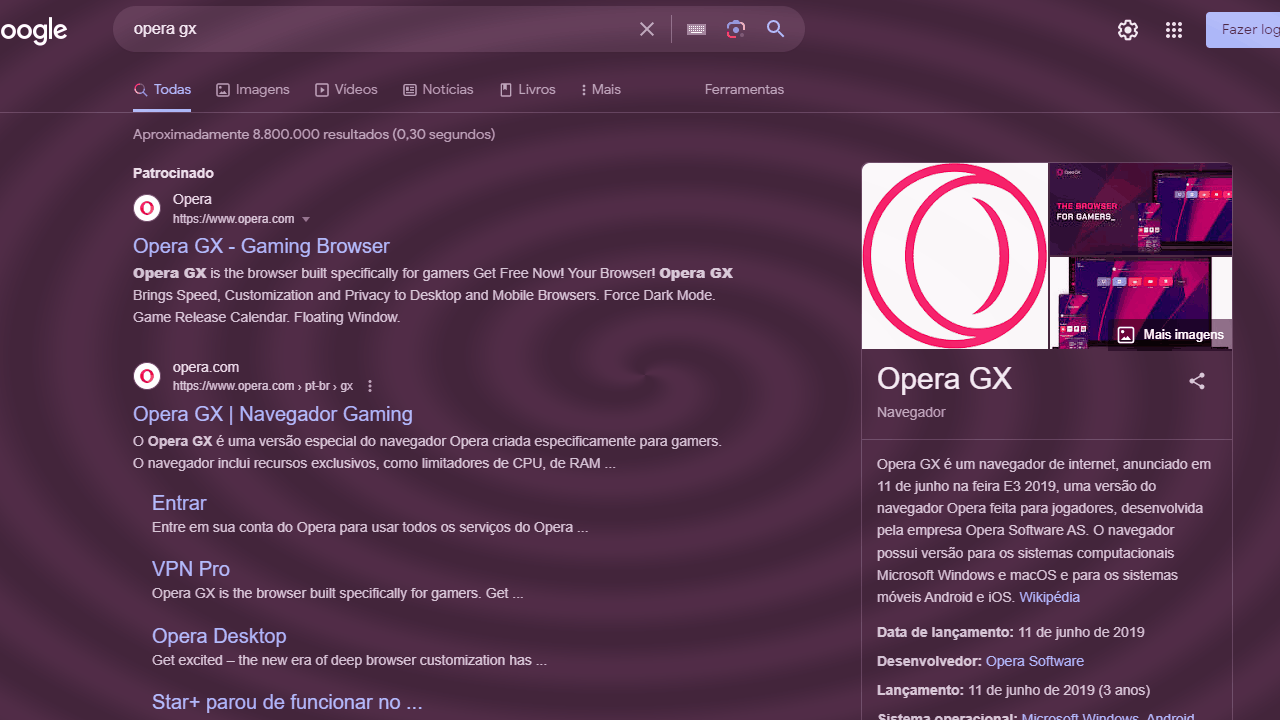The height and width of the screenshot is (720, 1280).
Task: Click the 'Aproximadamente 8.800.000 resultados' text
Action: 314,134
